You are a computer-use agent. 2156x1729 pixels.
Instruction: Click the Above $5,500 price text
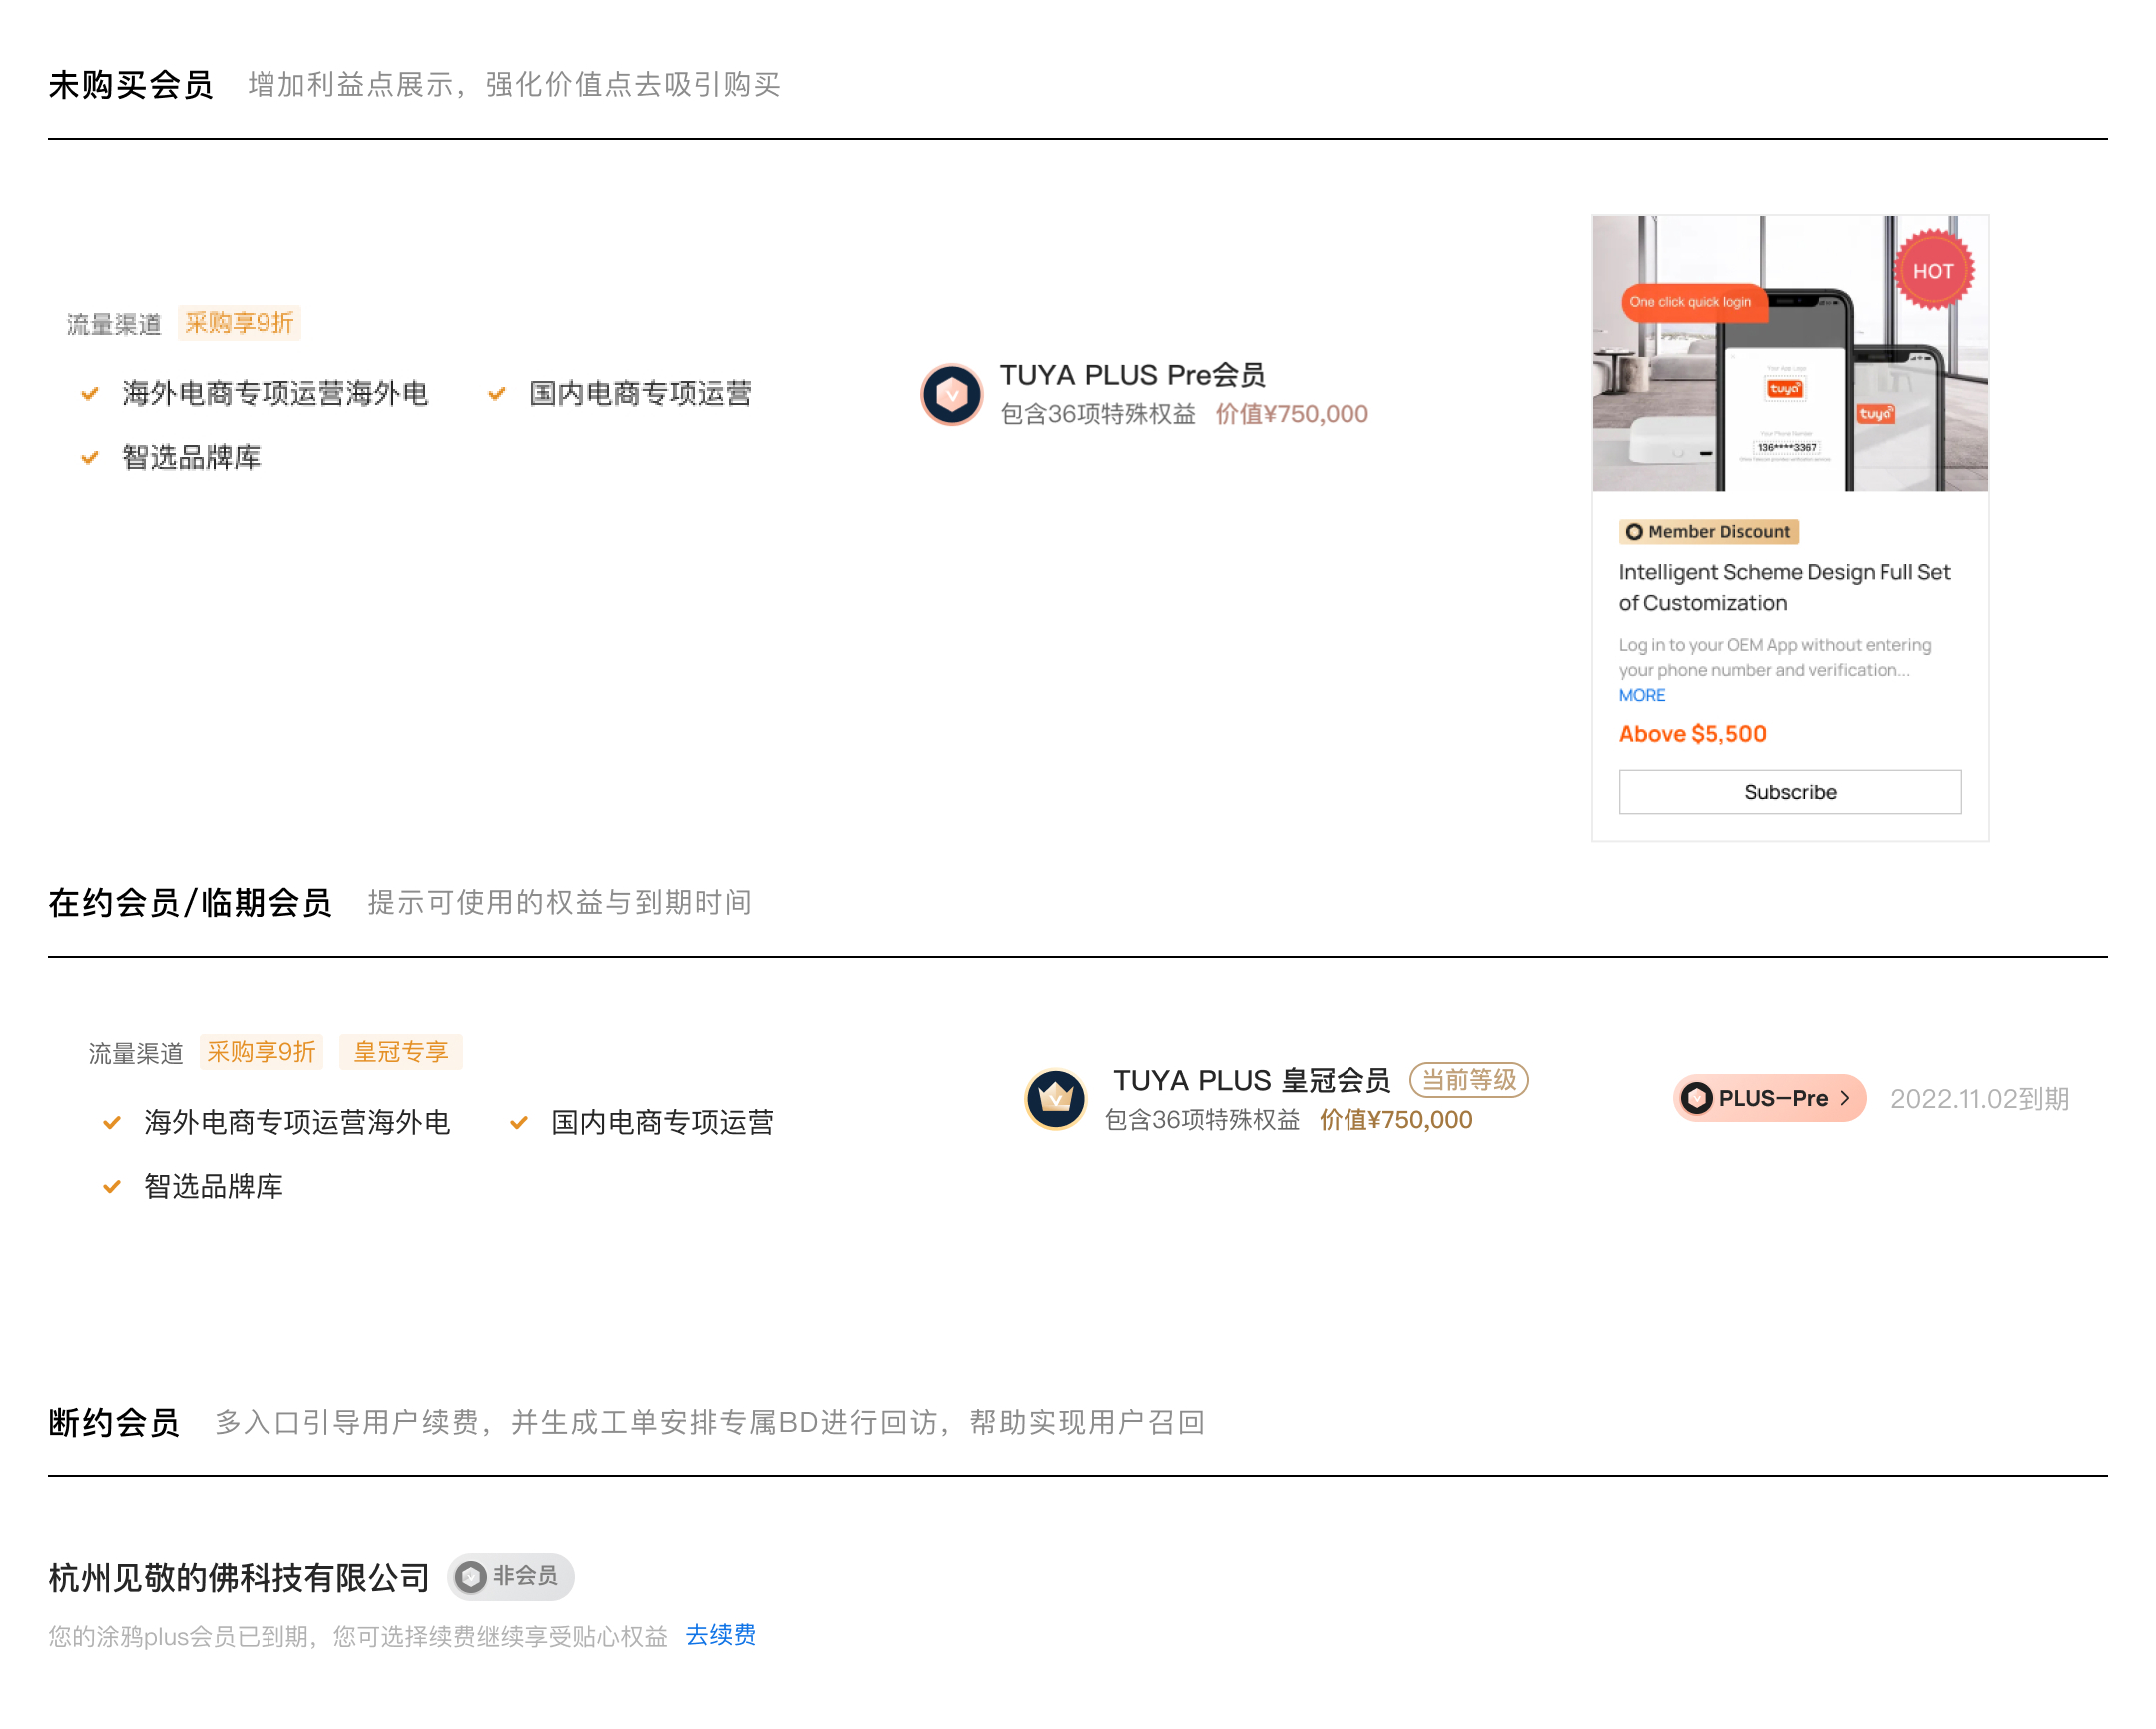pos(1692,734)
